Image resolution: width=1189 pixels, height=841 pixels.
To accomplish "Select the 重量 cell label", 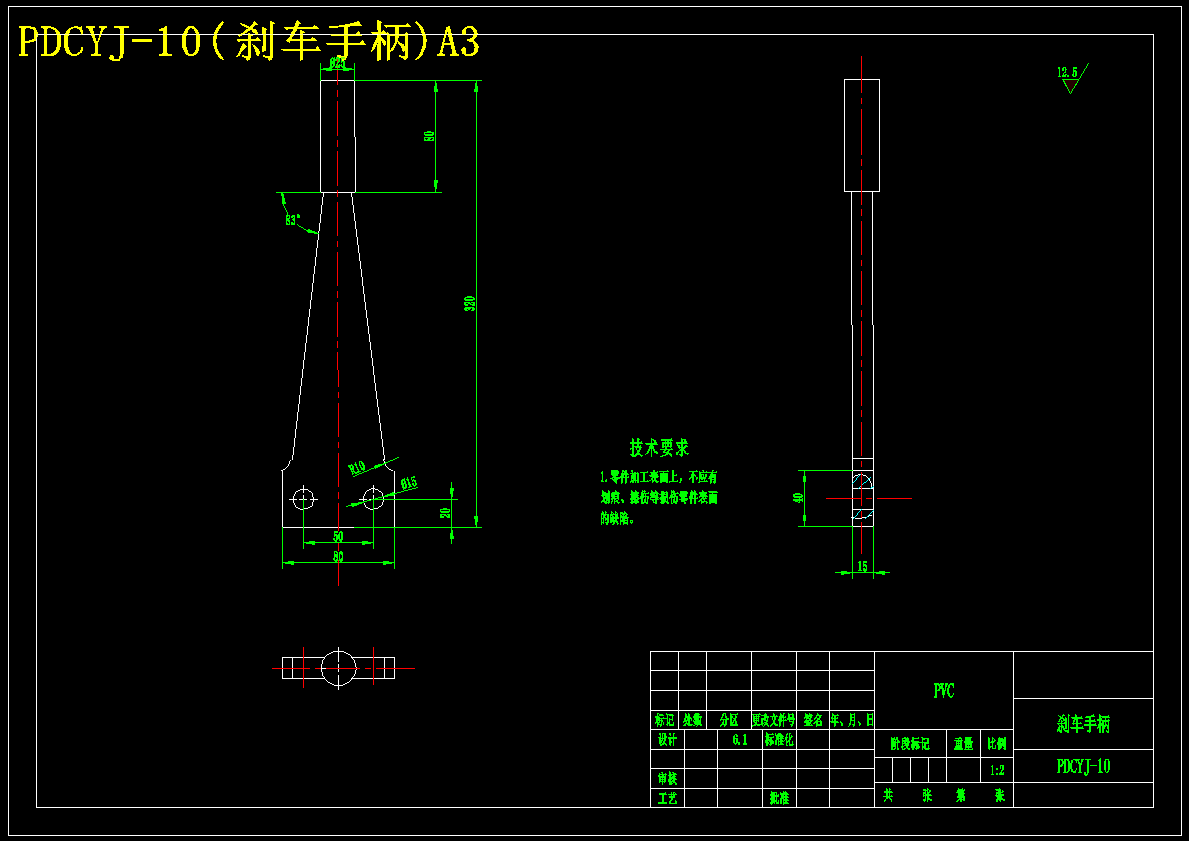I will (x=964, y=745).
